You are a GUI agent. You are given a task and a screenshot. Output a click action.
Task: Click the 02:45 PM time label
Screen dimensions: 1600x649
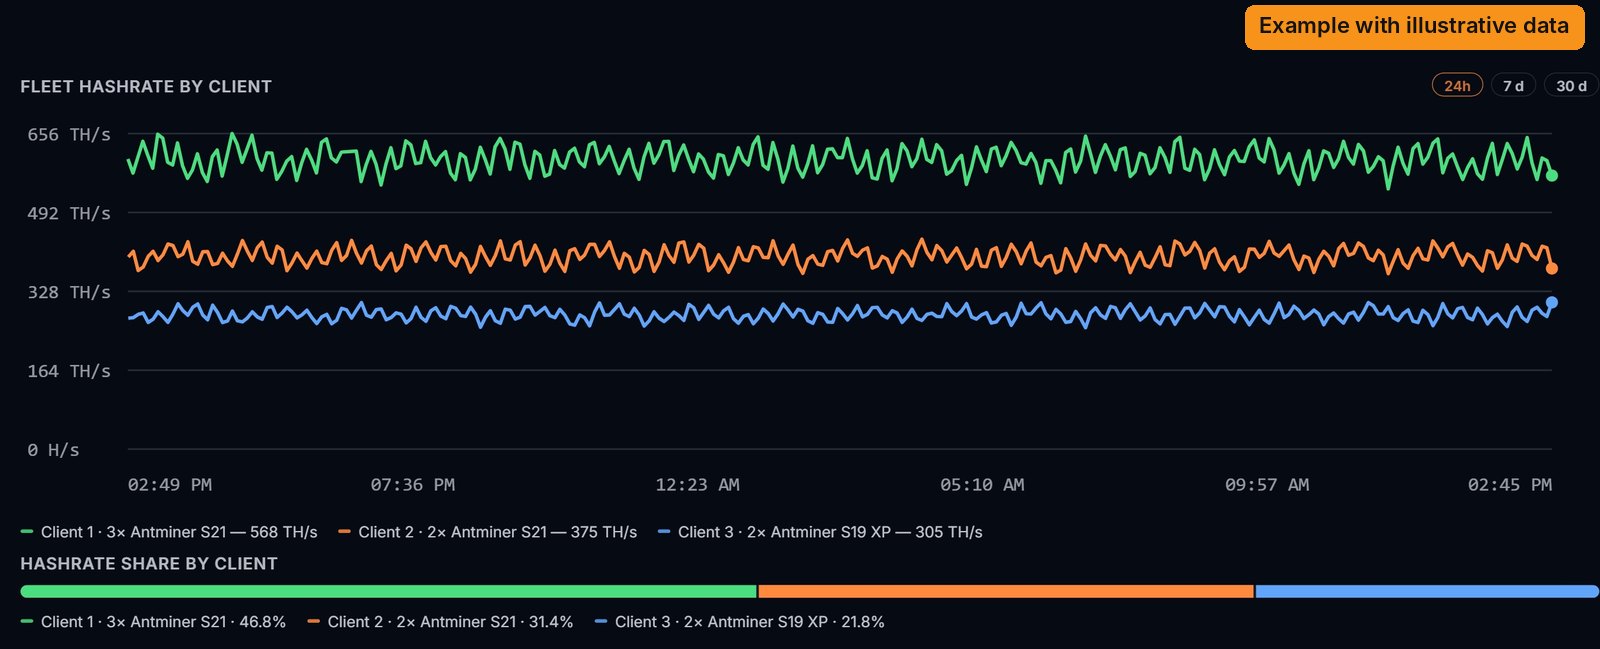(1510, 485)
